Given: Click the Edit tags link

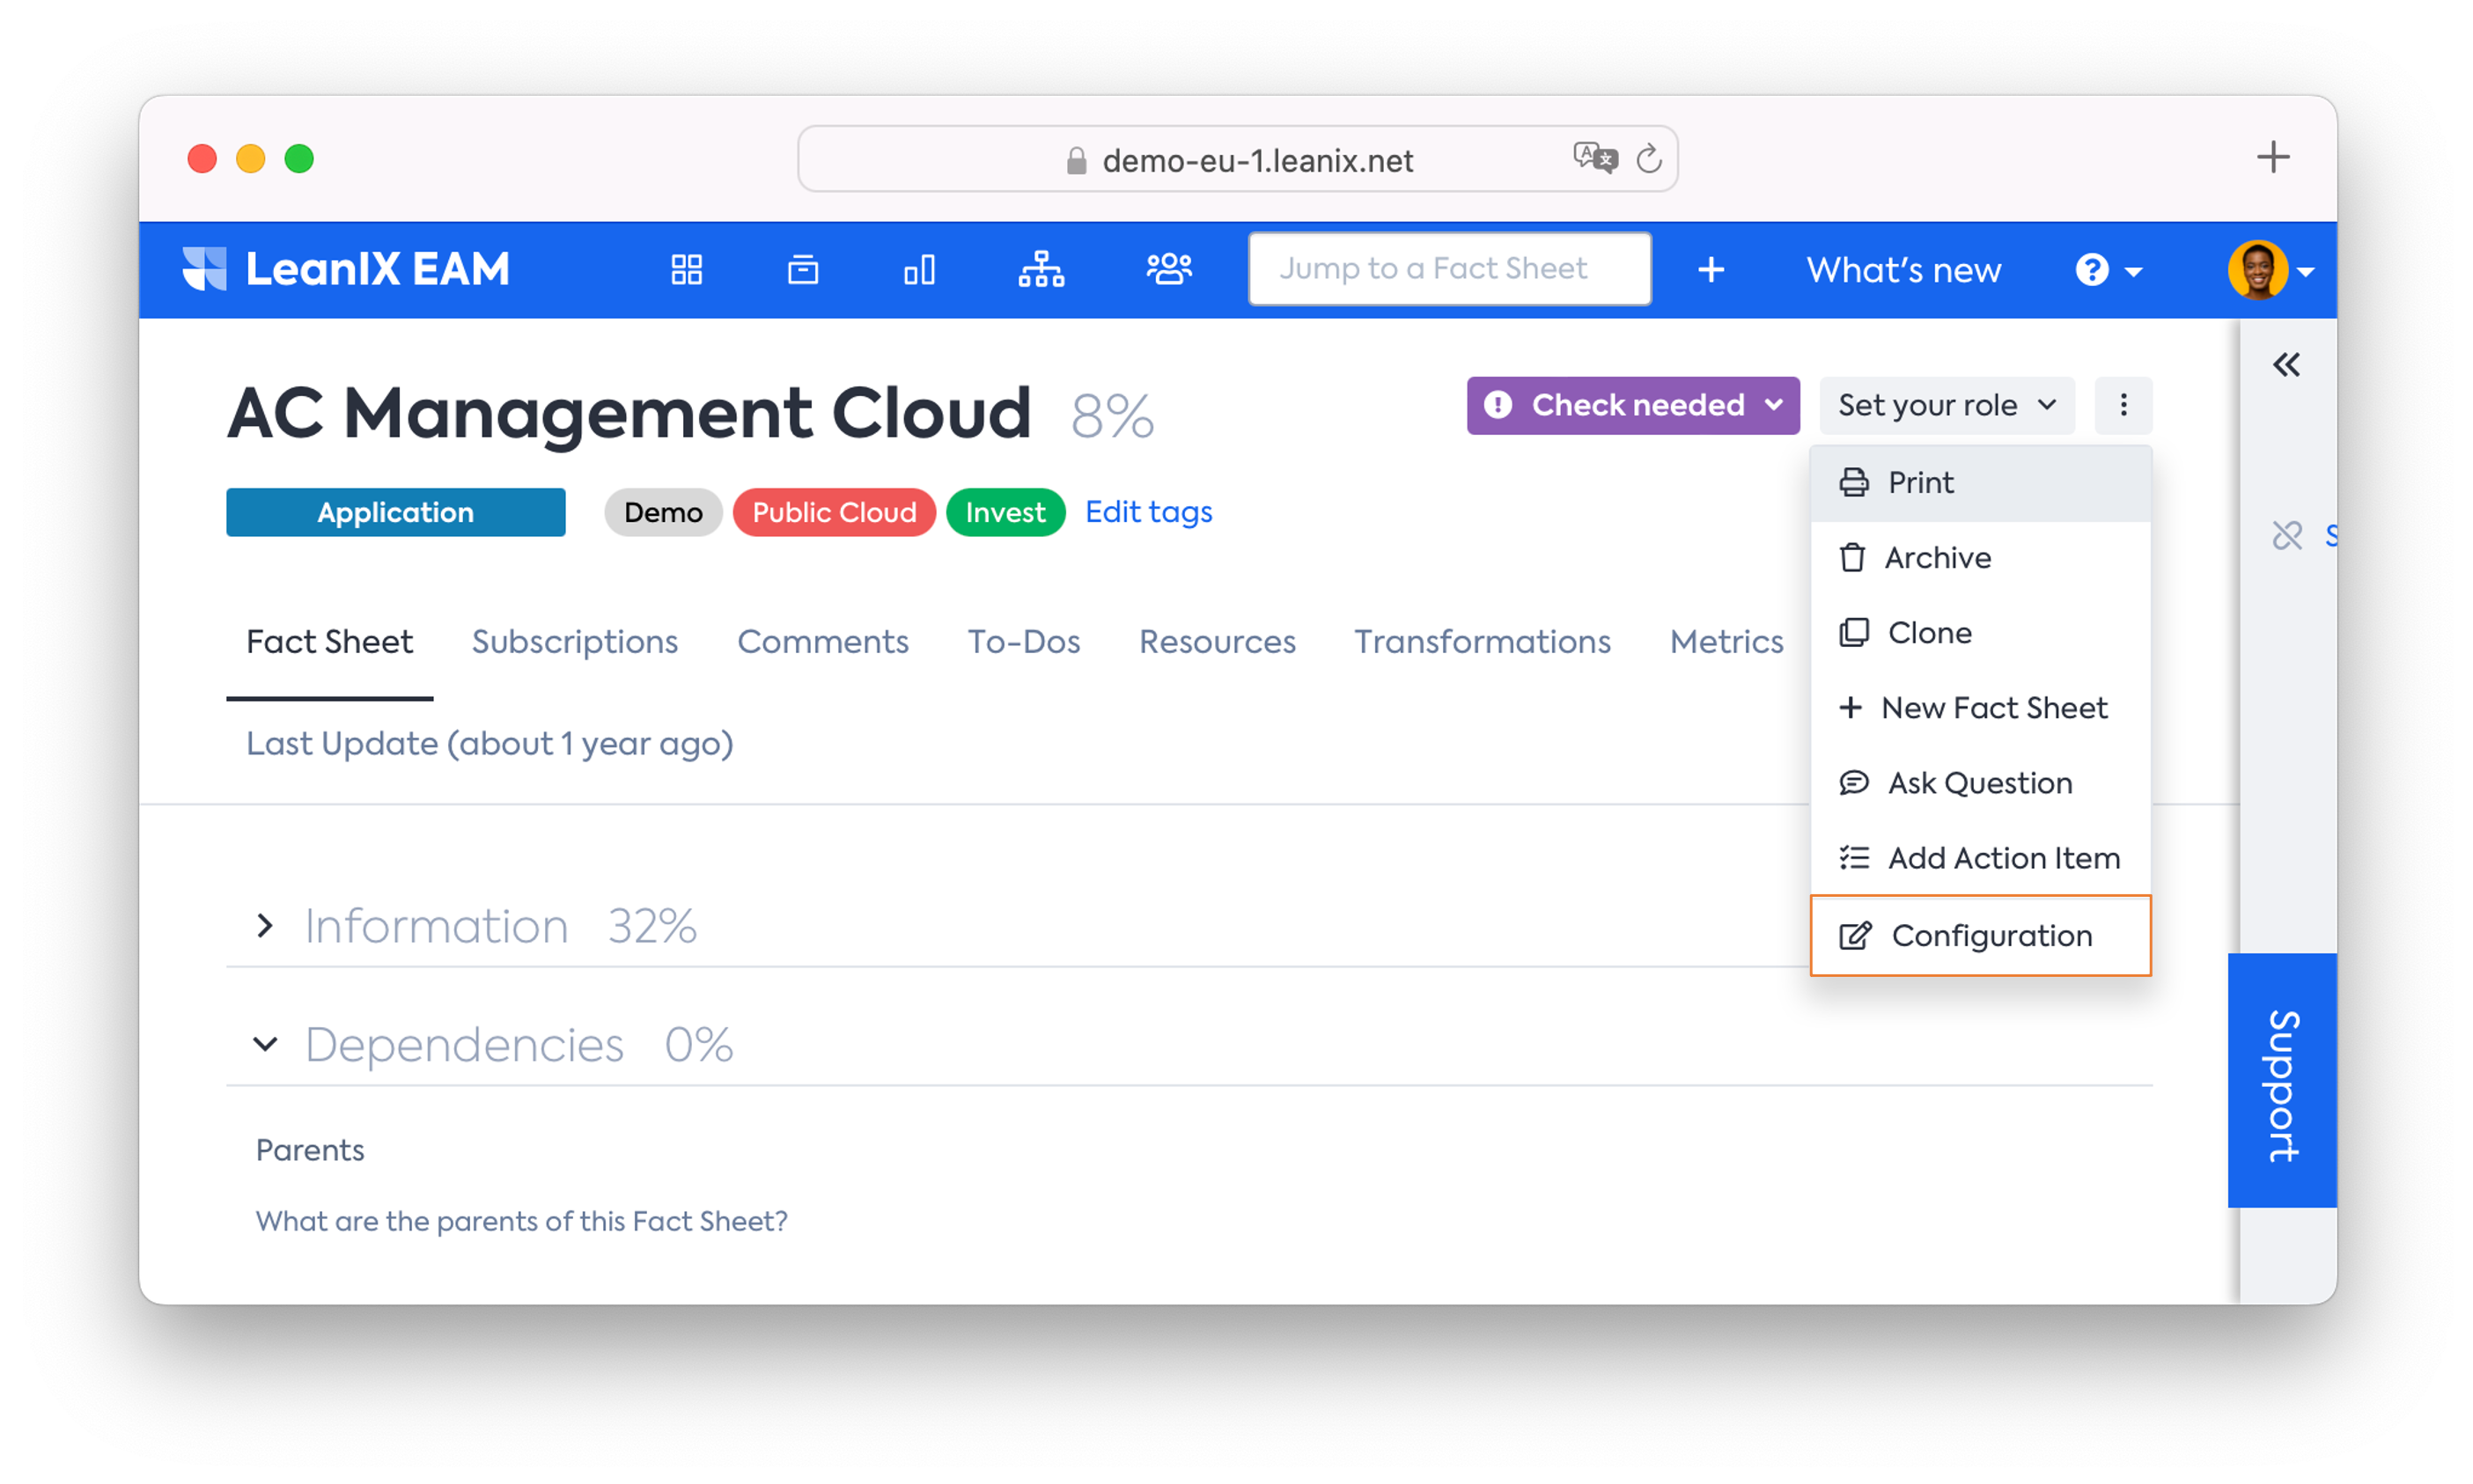Looking at the screenshot, I should click(1148, 512).
